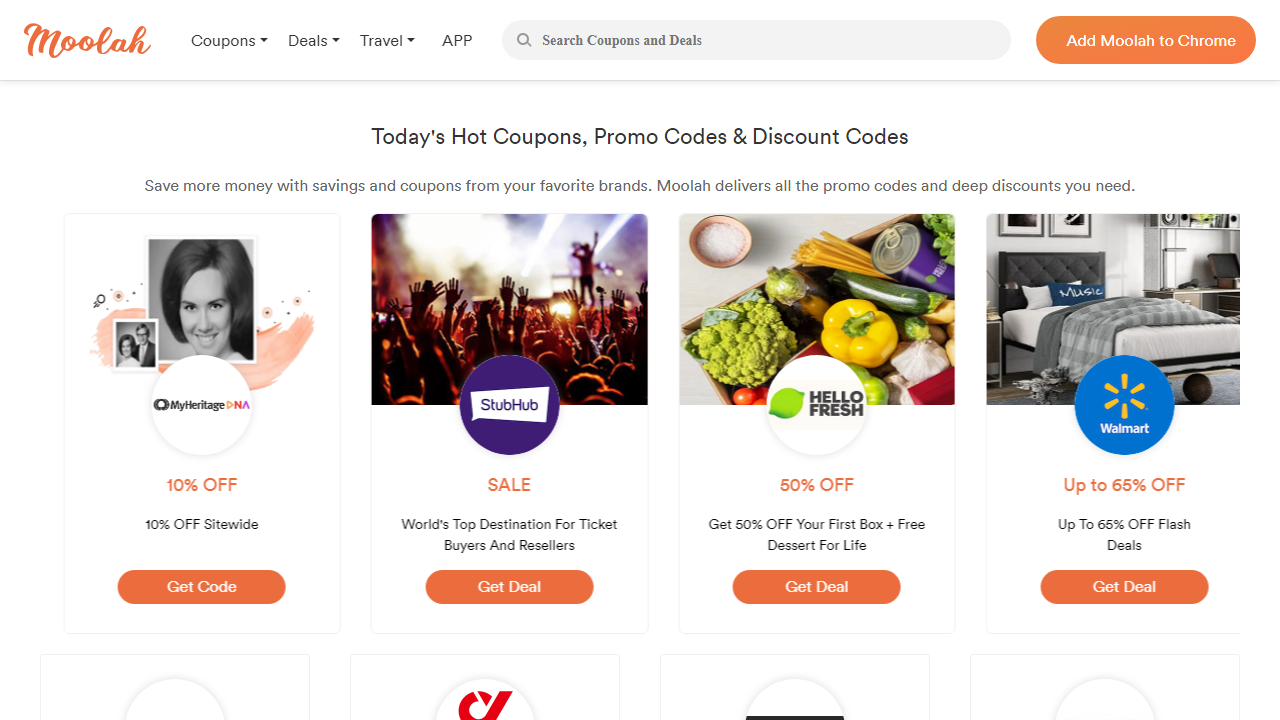Select the StubHub logo badge

509,405
